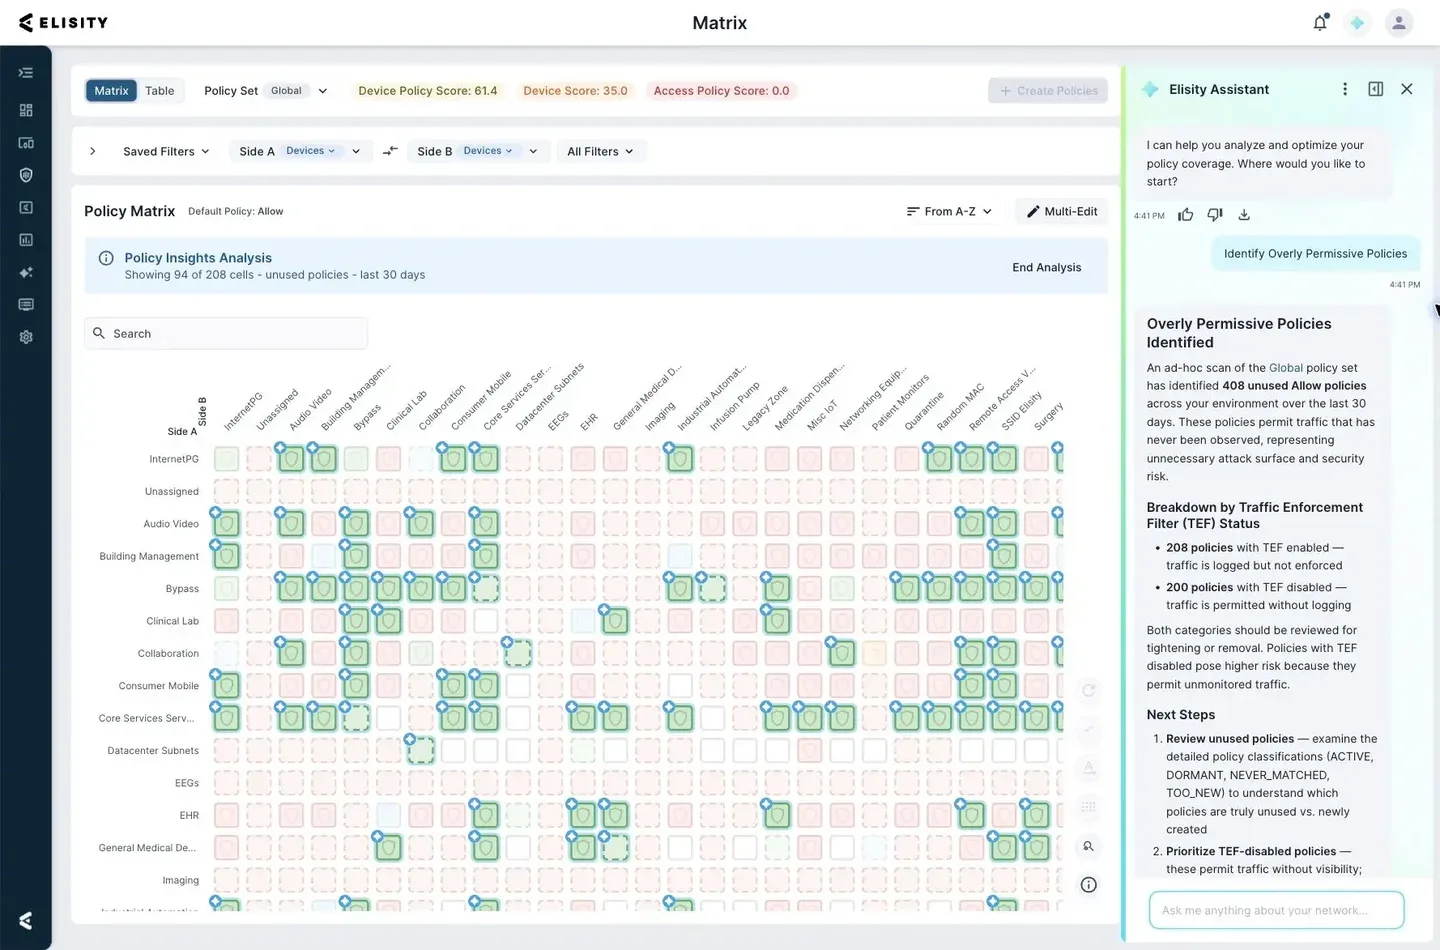Open Elisity Assistant more options menu
1440x950 pixels.
[x=1345, y=89]
